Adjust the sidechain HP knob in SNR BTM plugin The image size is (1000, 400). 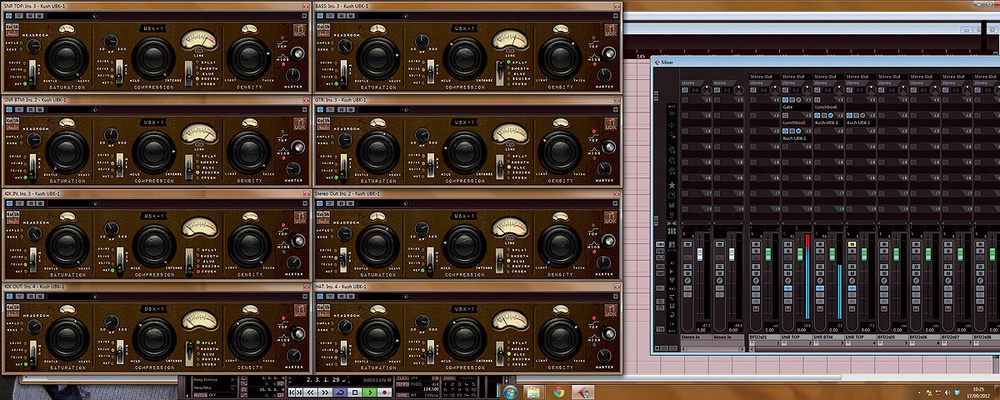coord(111,135)
